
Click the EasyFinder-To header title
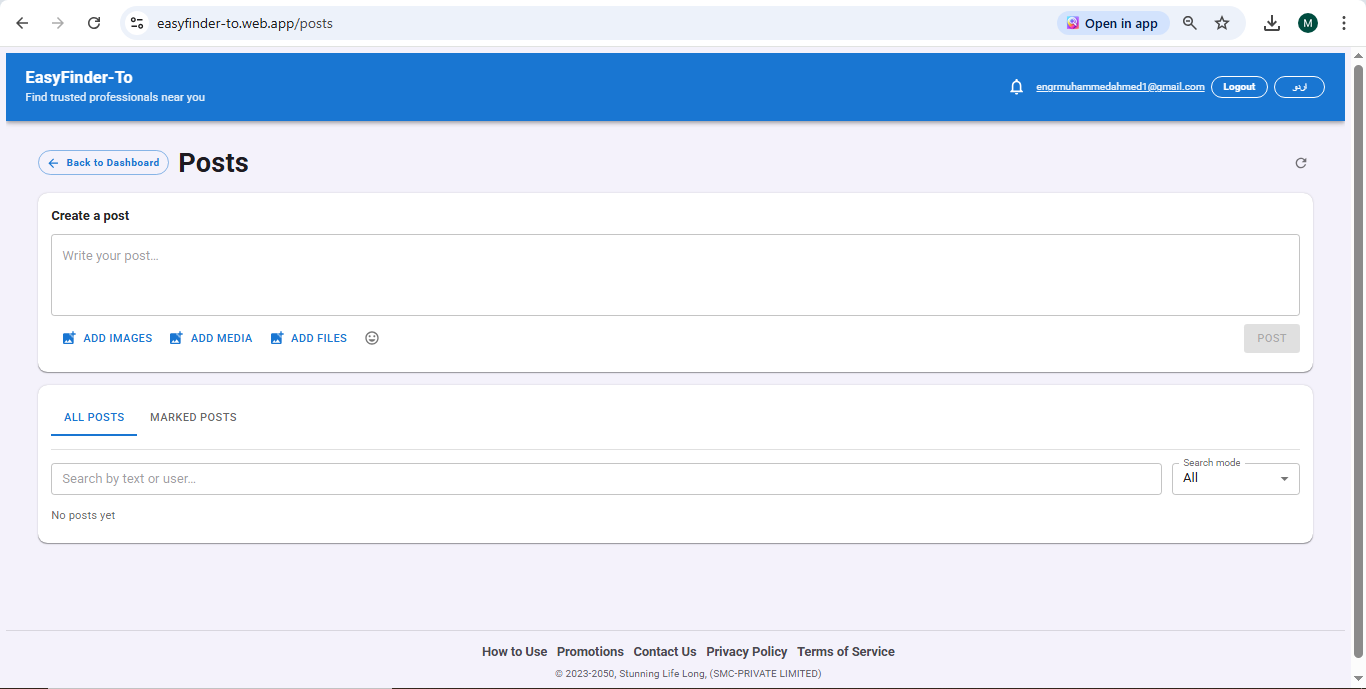(79, 77)
